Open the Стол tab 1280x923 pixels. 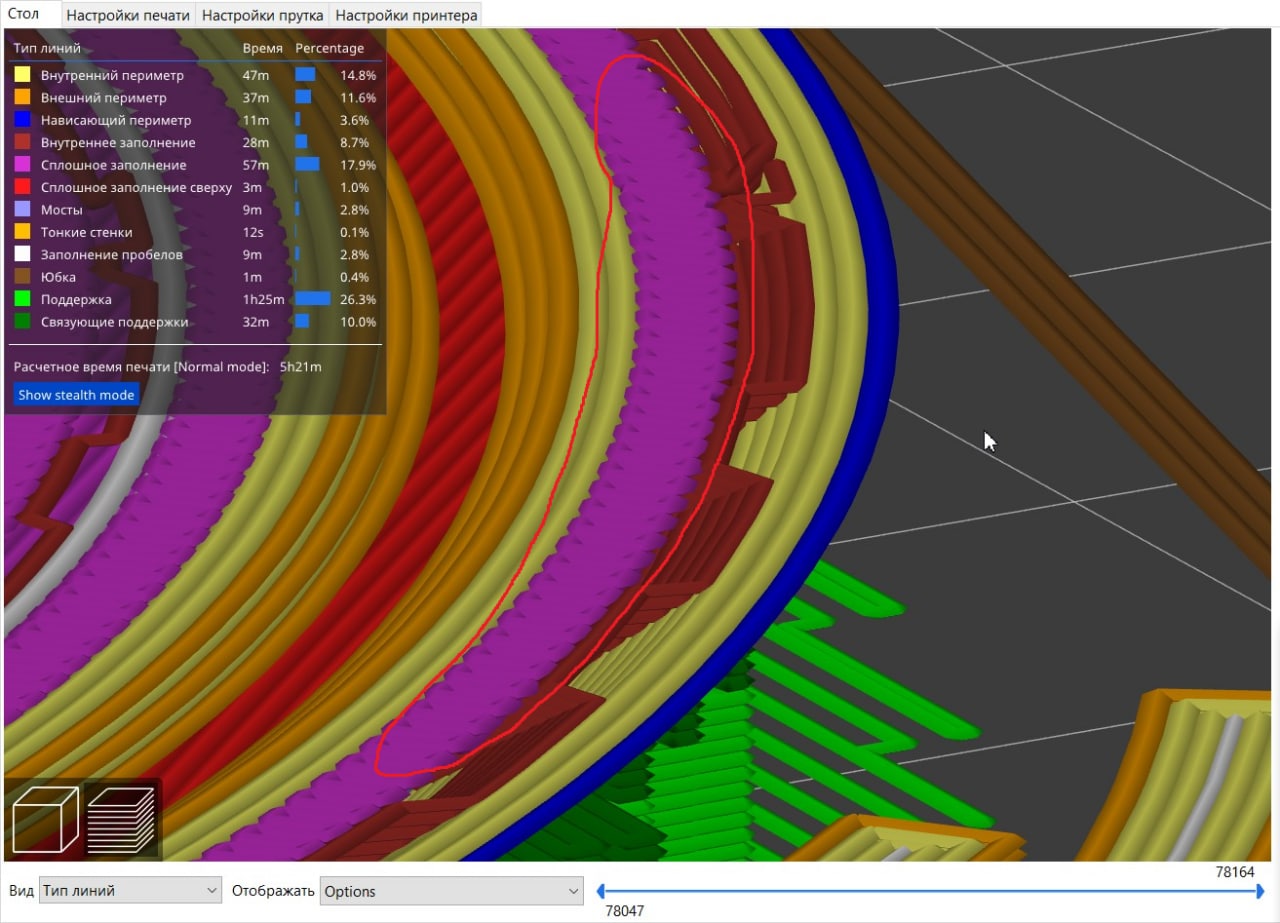point(23,14)
